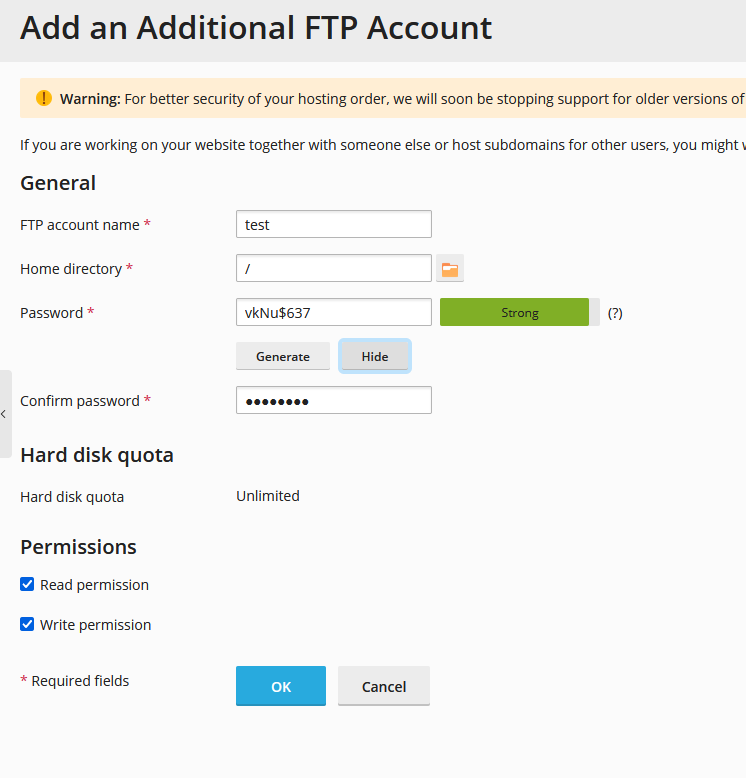Screen dimensions: 746x778
Task: Focus the Confirm password field
Action: [334, 400]
